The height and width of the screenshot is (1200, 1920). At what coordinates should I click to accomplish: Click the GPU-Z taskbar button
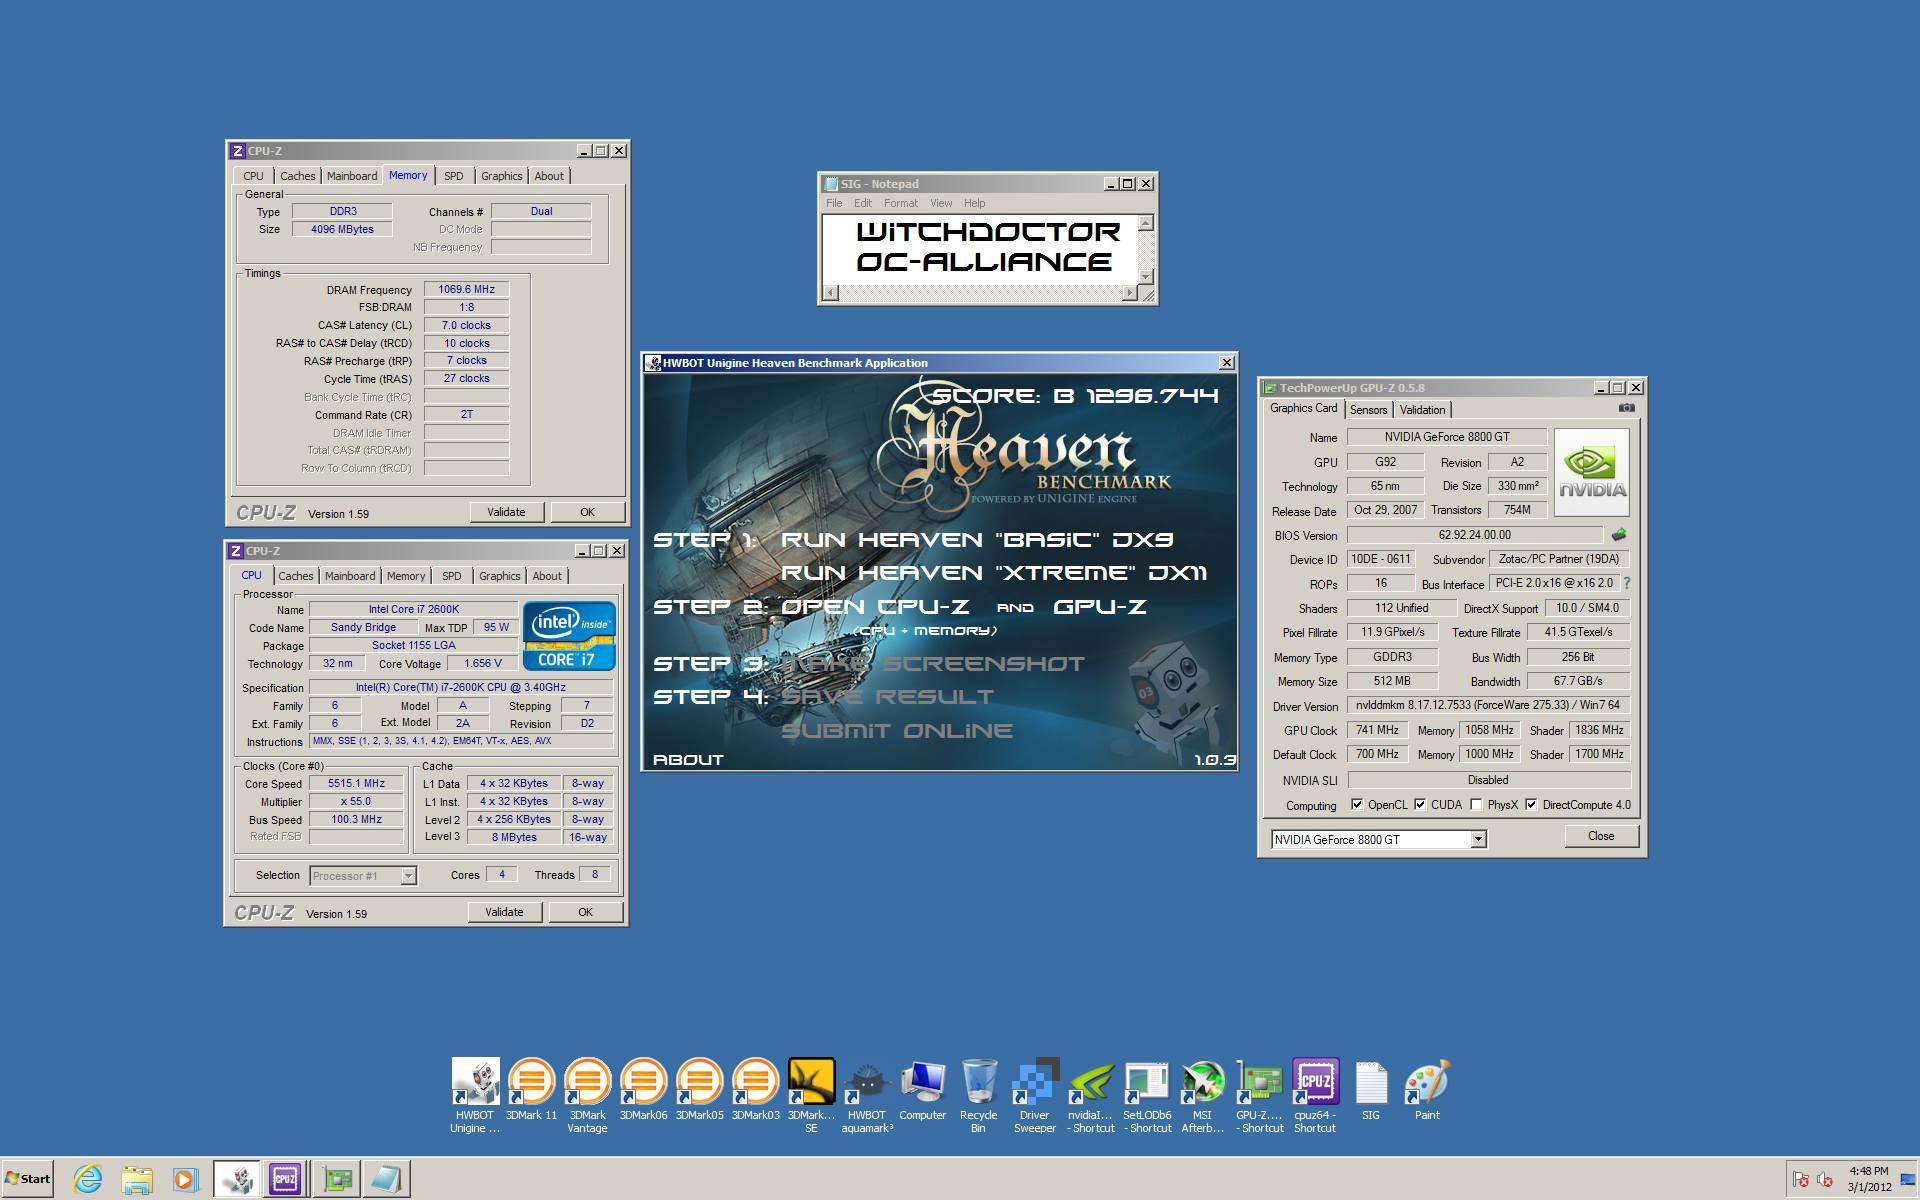(337, 1179)
